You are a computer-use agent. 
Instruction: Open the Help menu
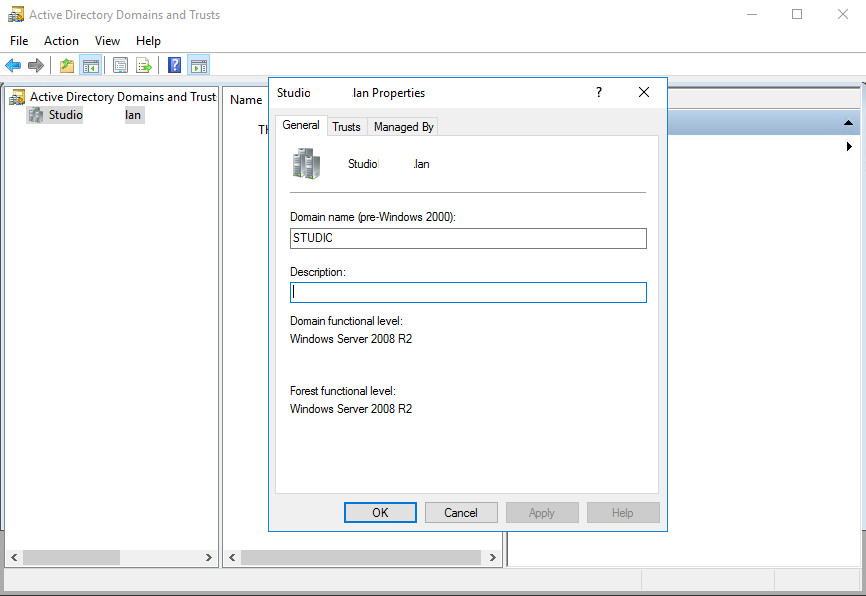pos(148,41)
